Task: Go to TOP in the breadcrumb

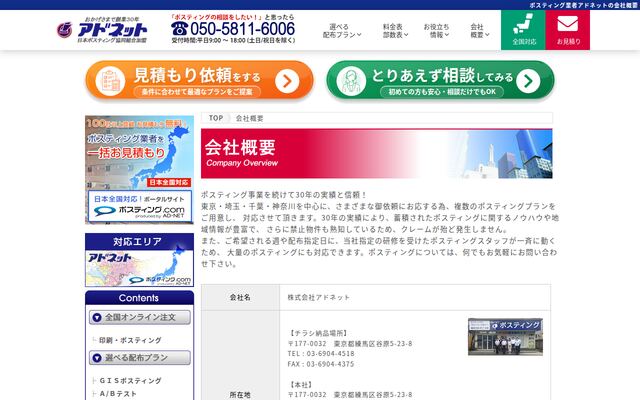Action: [216, 118]
